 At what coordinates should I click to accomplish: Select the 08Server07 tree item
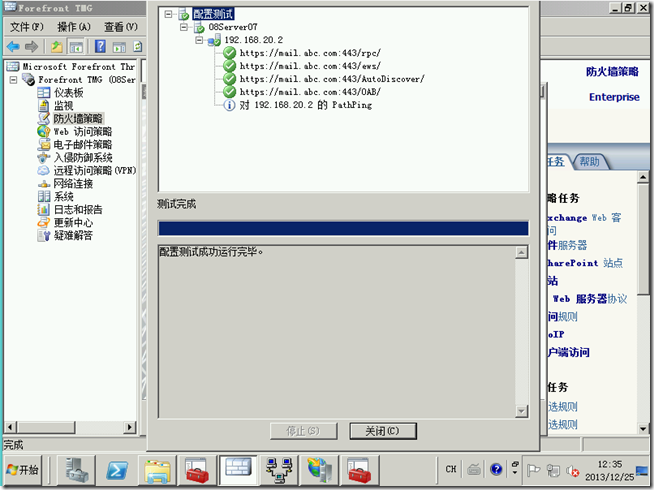coord(233,27)
